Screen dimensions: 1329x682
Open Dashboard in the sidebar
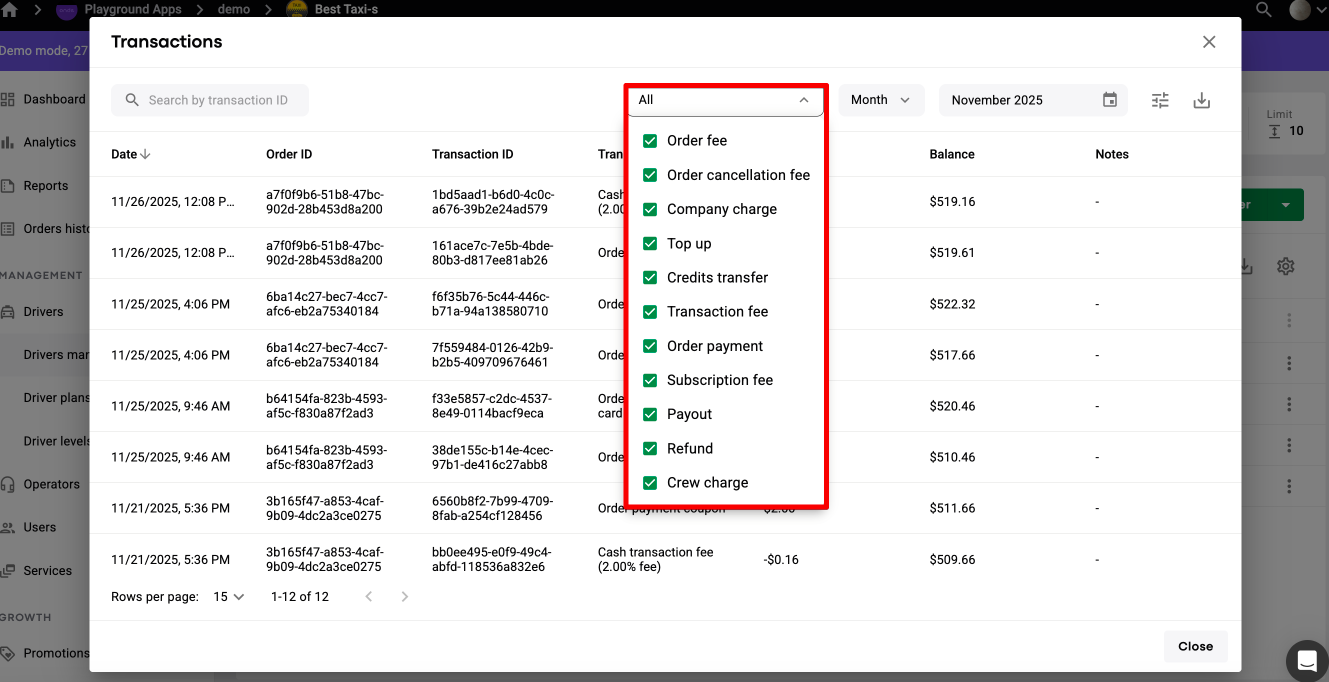tap(54, 99)
